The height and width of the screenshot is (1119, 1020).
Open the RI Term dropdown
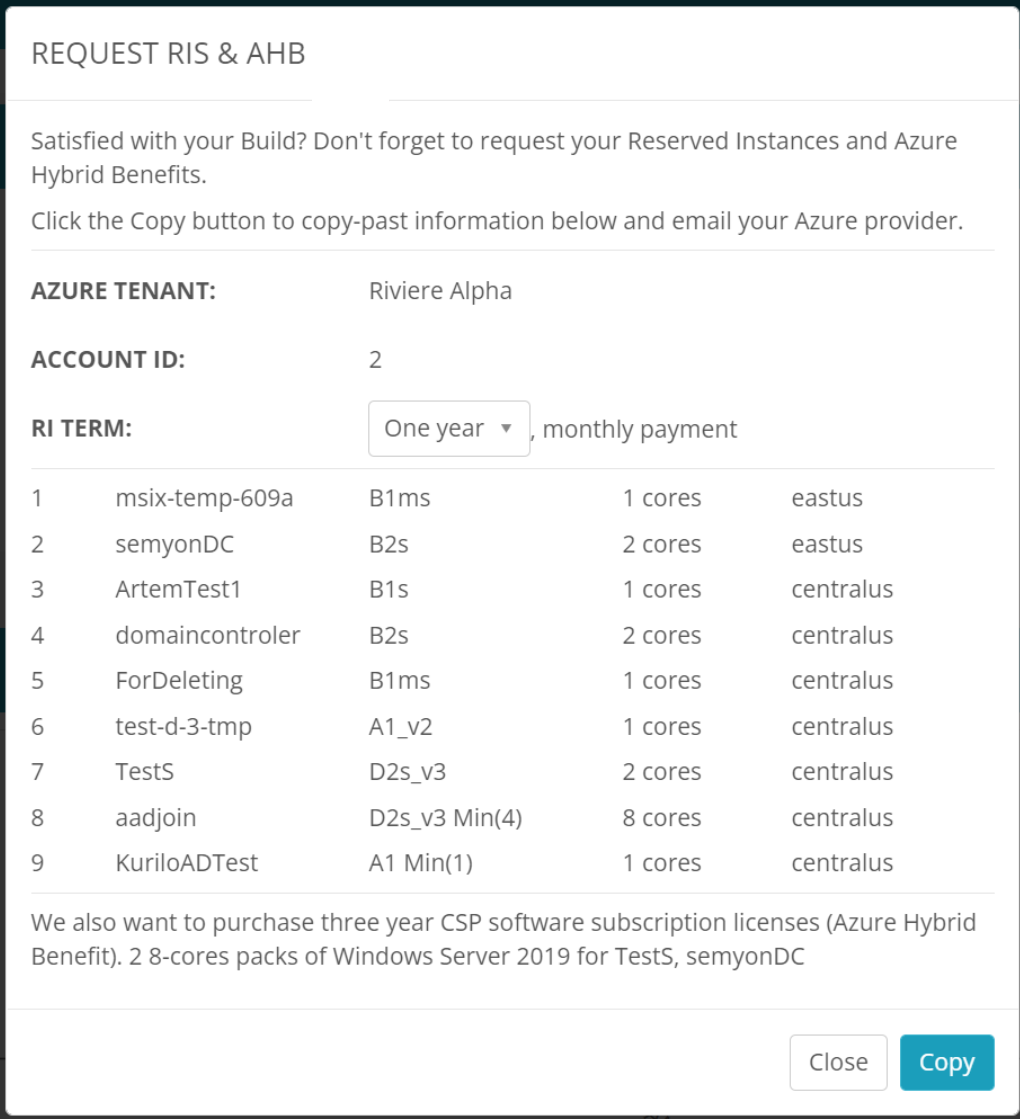[448, 429]
